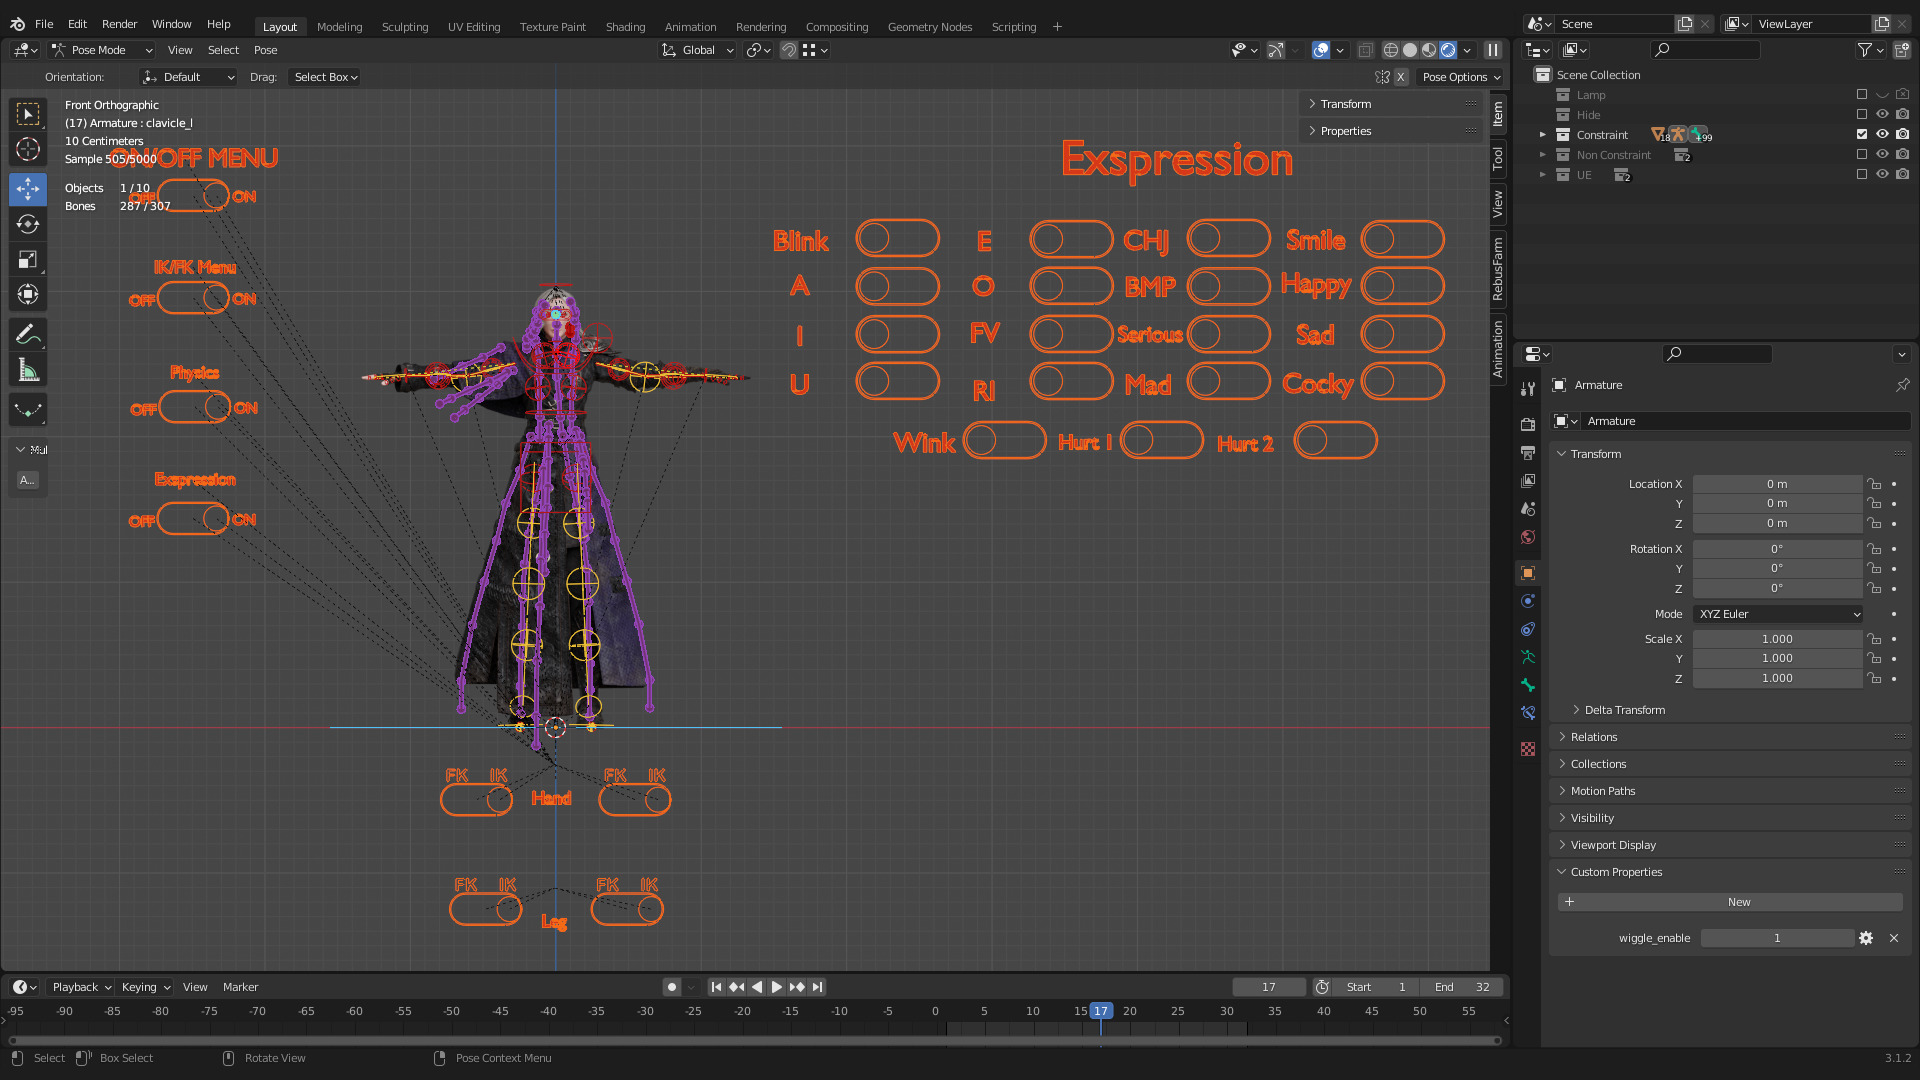Open the Texture properties tab

(x=1528, y=749)
